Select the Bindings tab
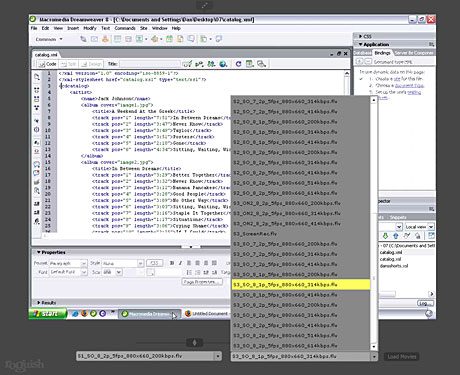460x375 pixels. tap(382, 53)
